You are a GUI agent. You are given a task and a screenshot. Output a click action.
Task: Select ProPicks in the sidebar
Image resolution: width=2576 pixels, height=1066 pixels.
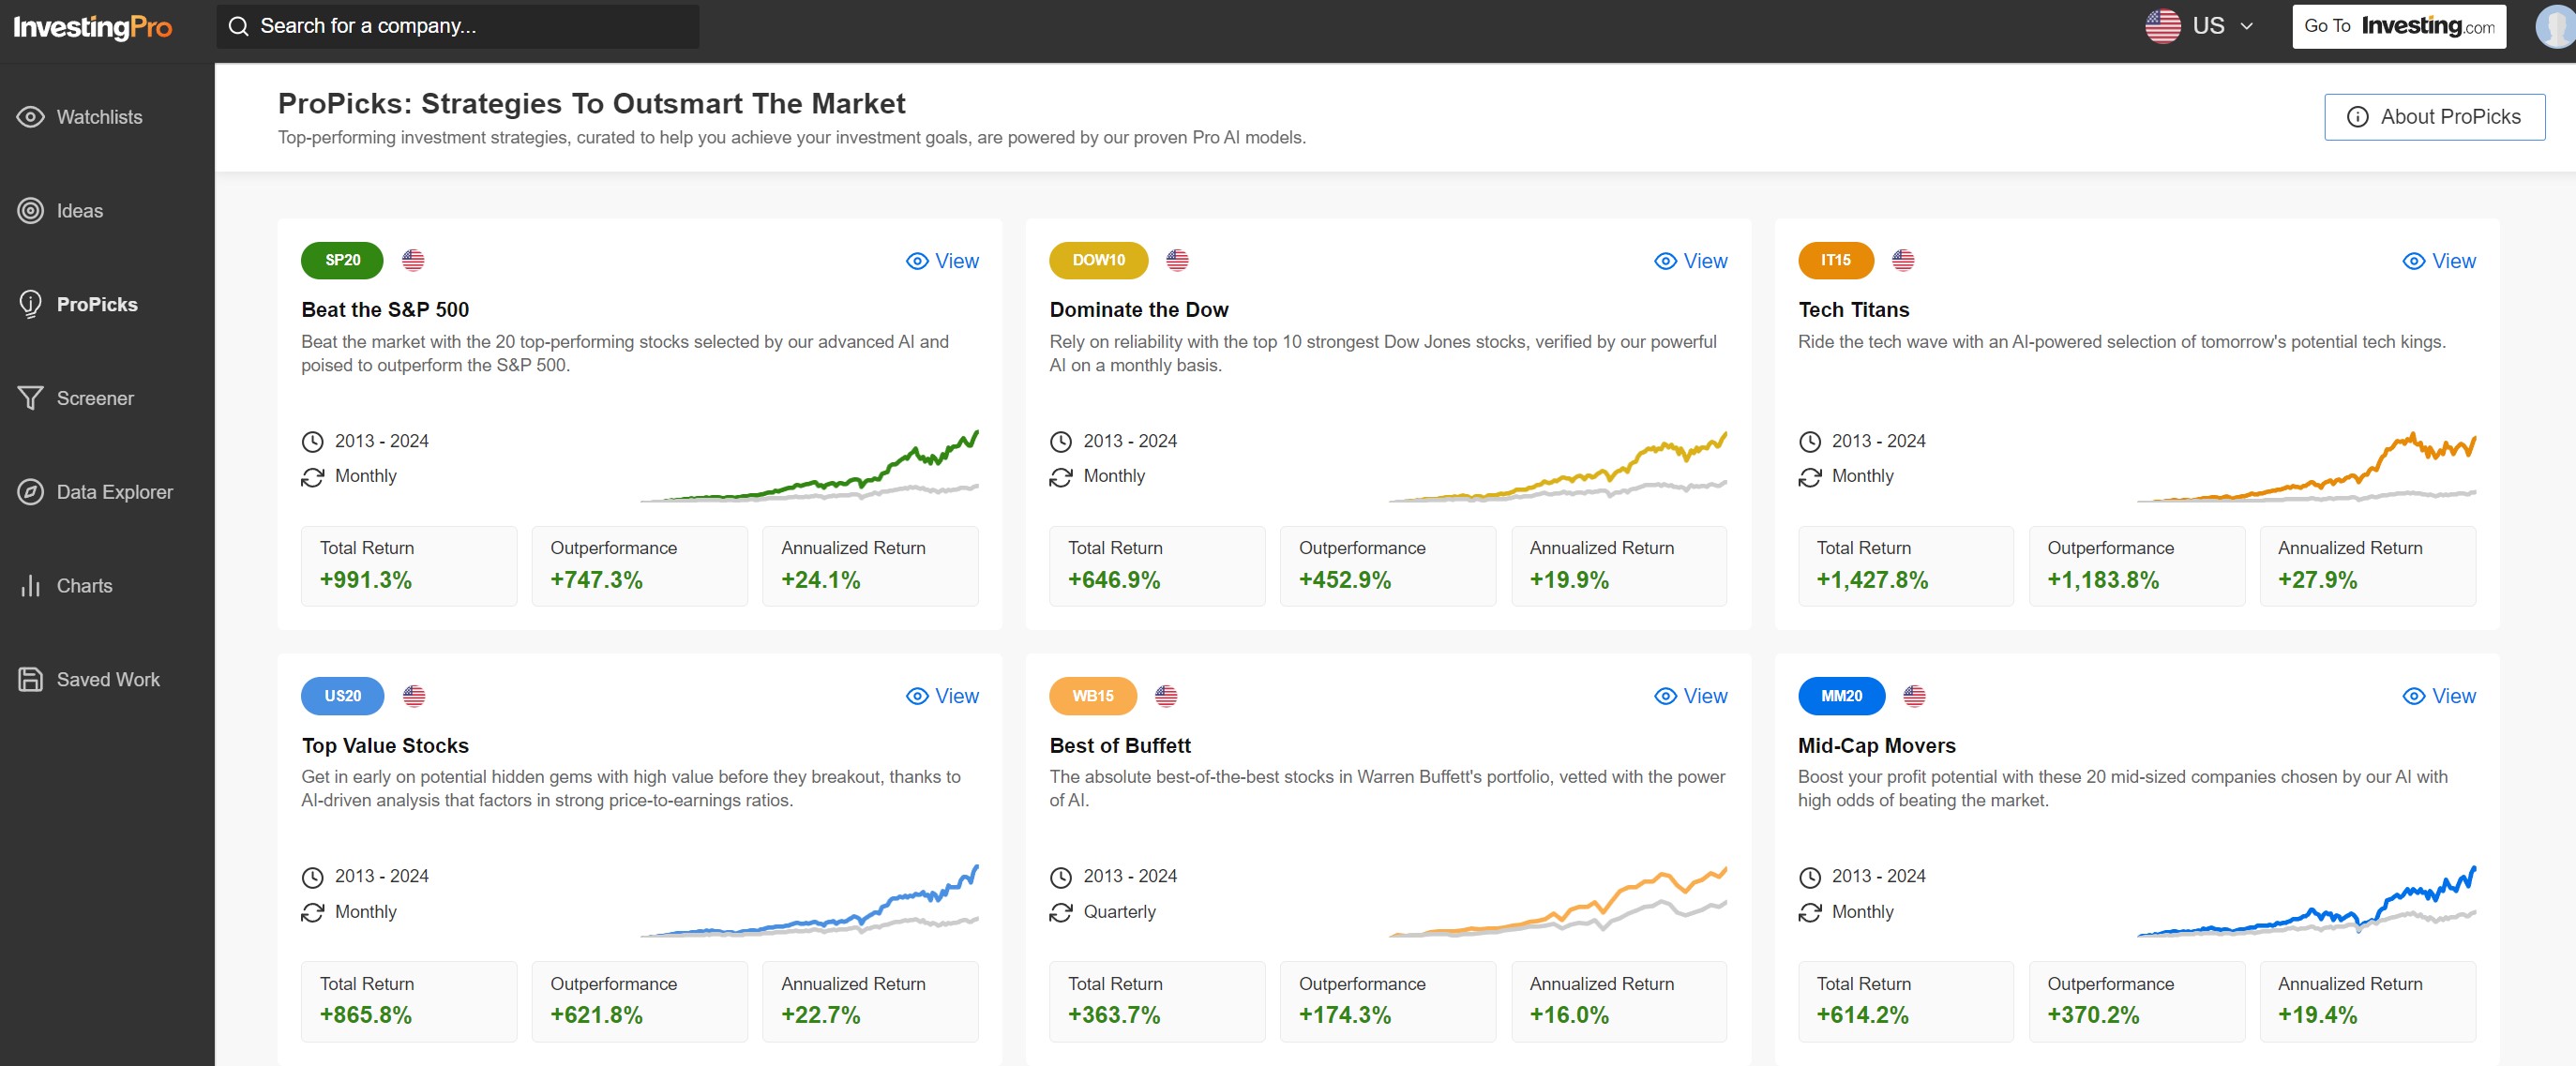click(107, 304)
